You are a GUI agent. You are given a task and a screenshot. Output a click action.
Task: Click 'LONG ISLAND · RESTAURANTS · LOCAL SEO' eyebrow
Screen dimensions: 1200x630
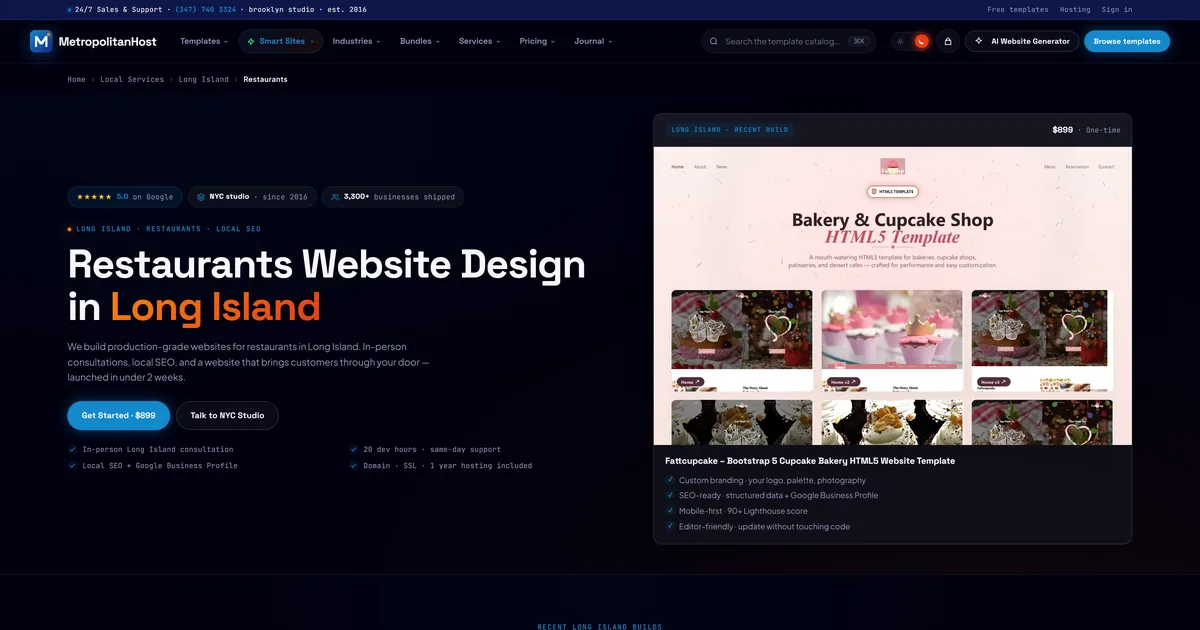[x=170, y=229]
